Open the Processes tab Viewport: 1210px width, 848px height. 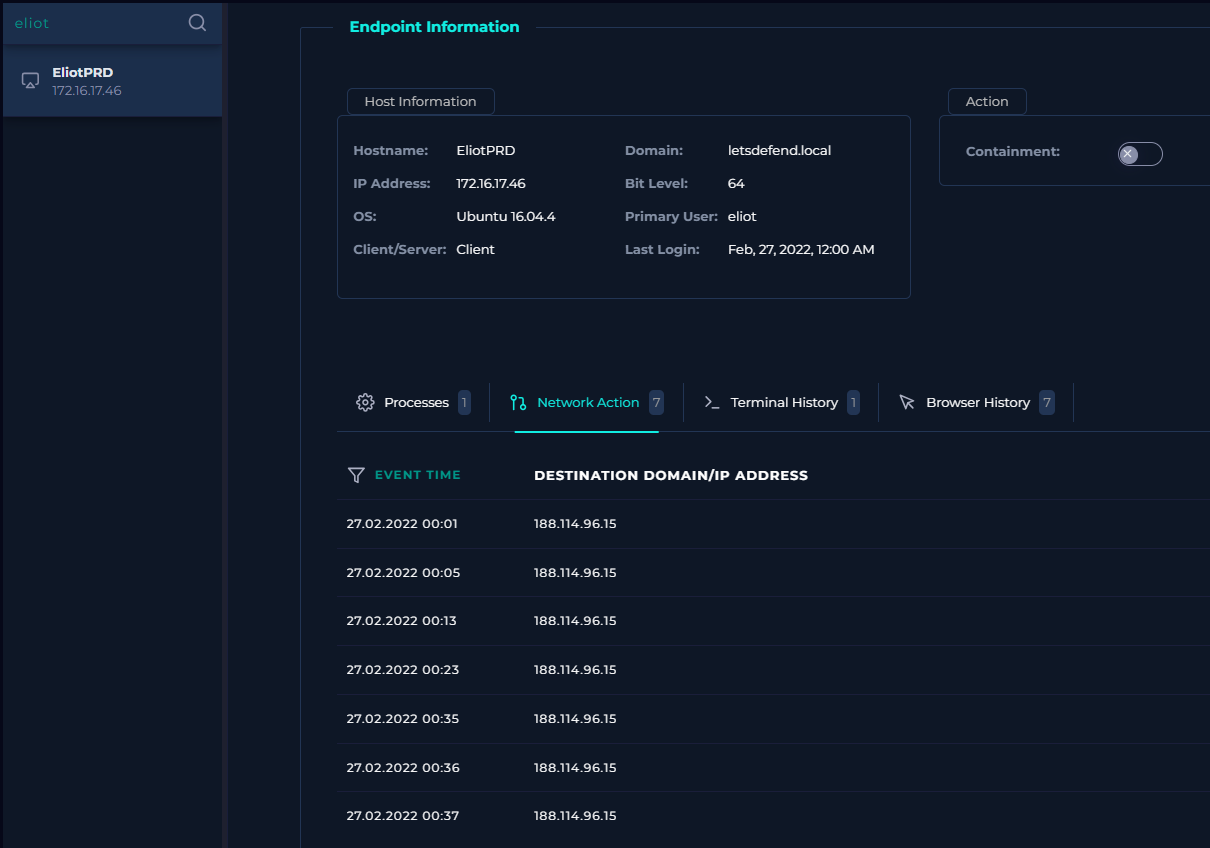point(412,402)
